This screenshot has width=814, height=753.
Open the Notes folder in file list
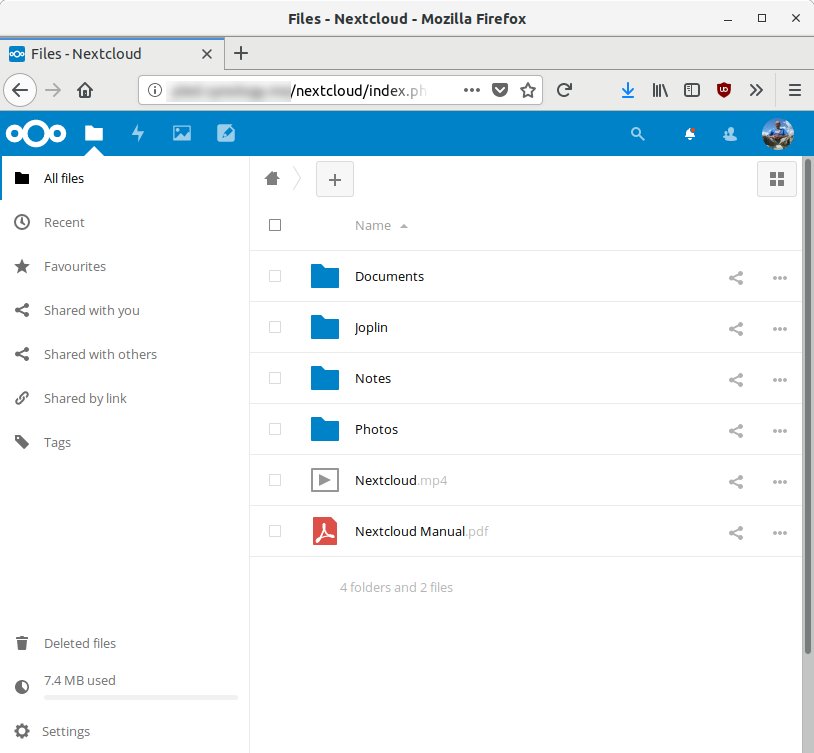tap(373, 378)
